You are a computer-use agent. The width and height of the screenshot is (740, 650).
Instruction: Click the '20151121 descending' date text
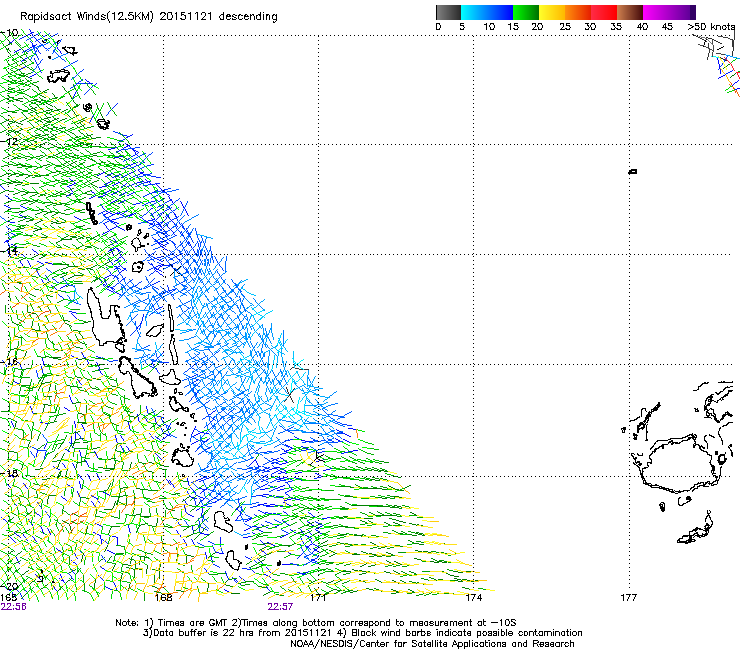tap(219, 17)
